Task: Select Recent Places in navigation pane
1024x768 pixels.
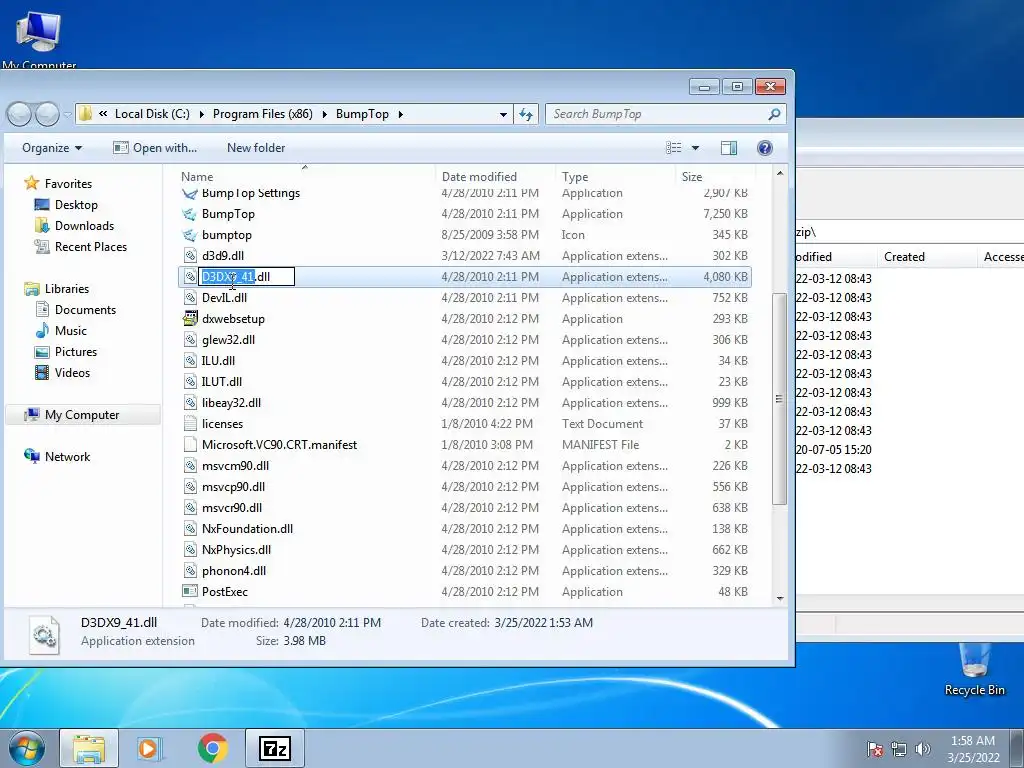Action: coord(91,247)
